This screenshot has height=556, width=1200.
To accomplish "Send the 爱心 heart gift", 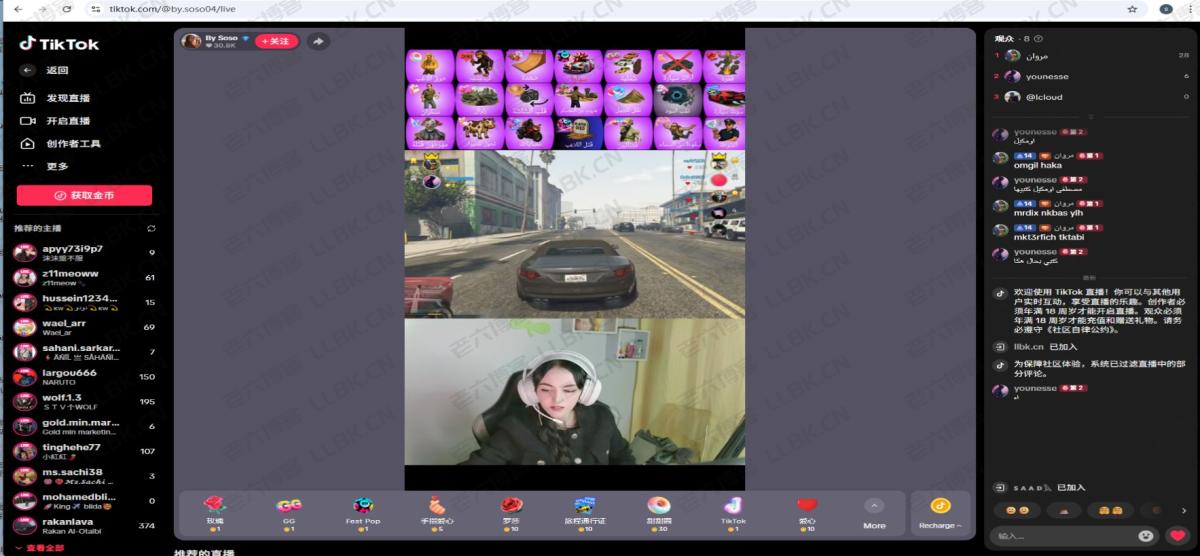I will pos(807,512).
